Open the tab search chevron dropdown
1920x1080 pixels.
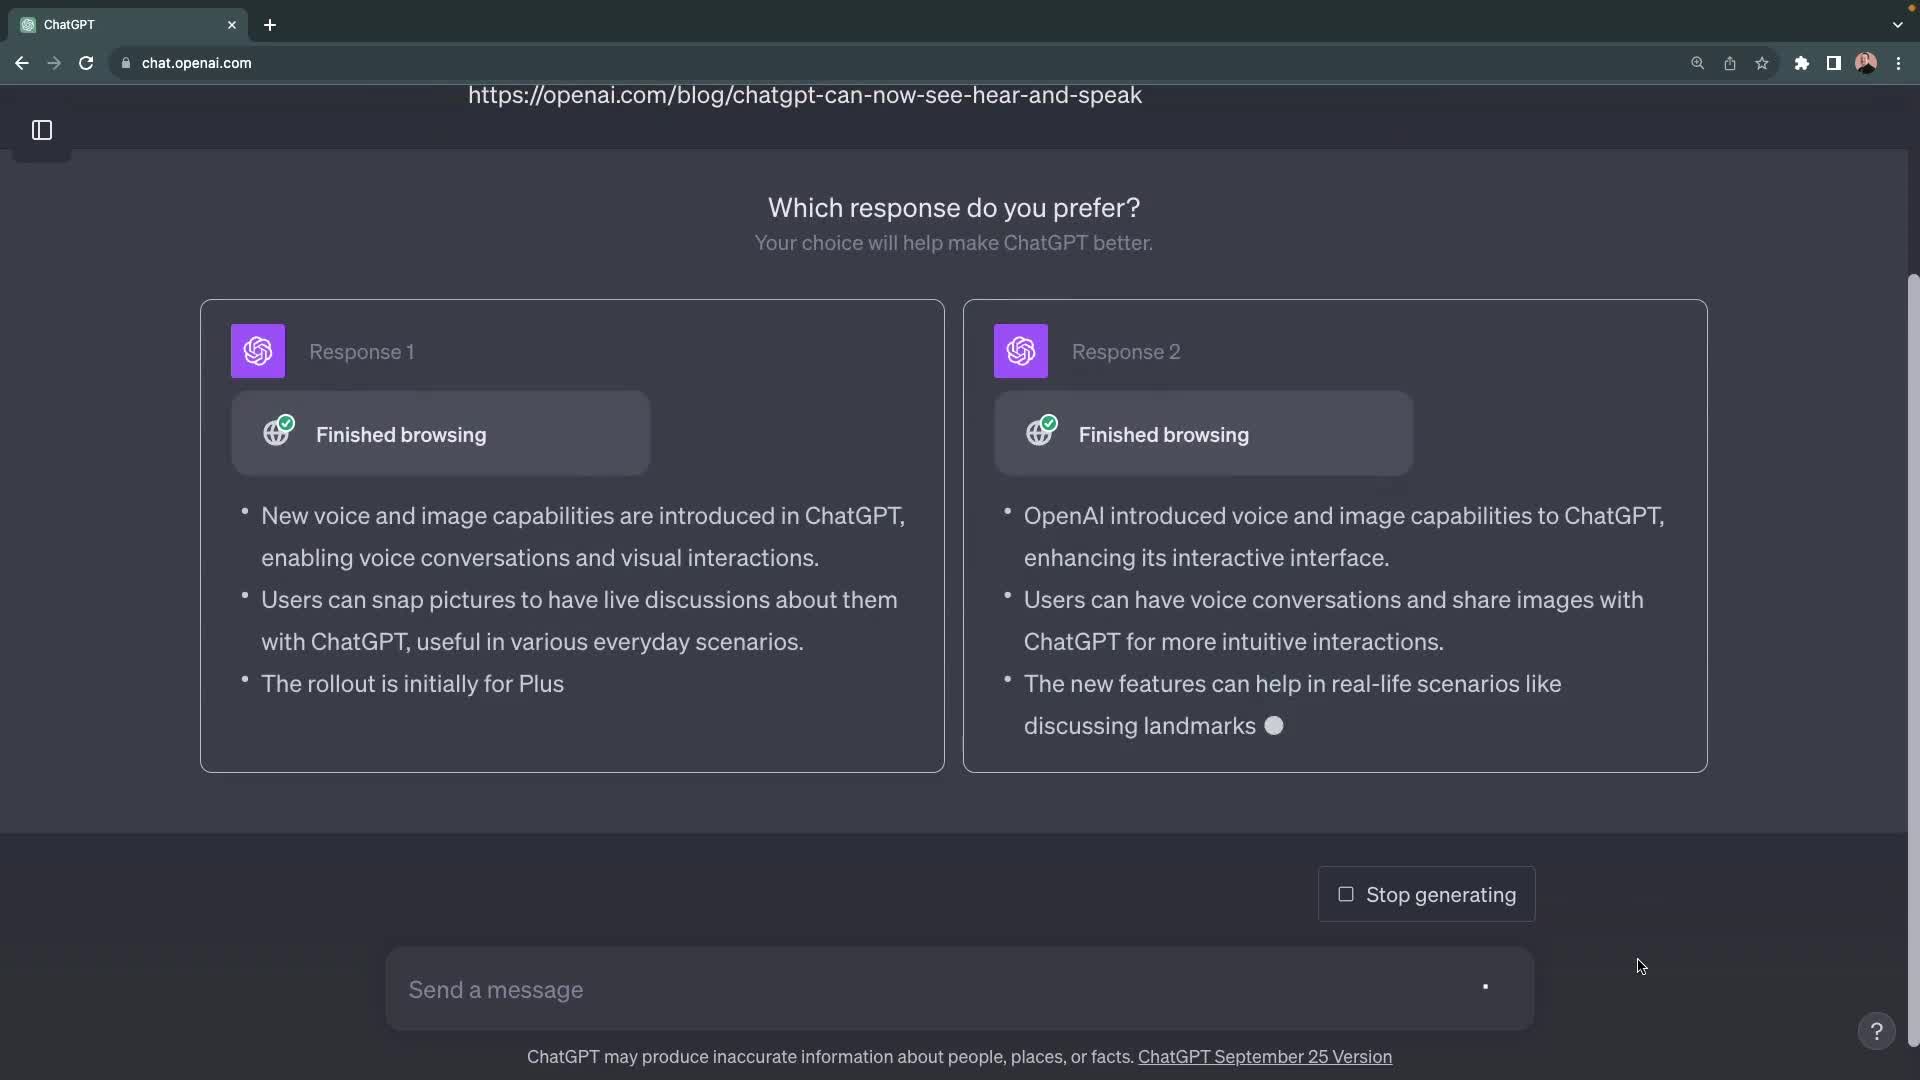point(1897,25)
